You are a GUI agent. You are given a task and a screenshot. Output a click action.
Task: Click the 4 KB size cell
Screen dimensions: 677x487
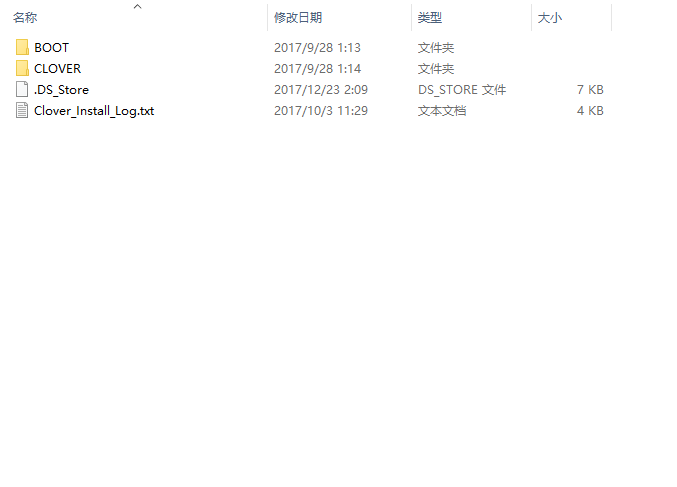pyautogui.click(x=590, y=111)
